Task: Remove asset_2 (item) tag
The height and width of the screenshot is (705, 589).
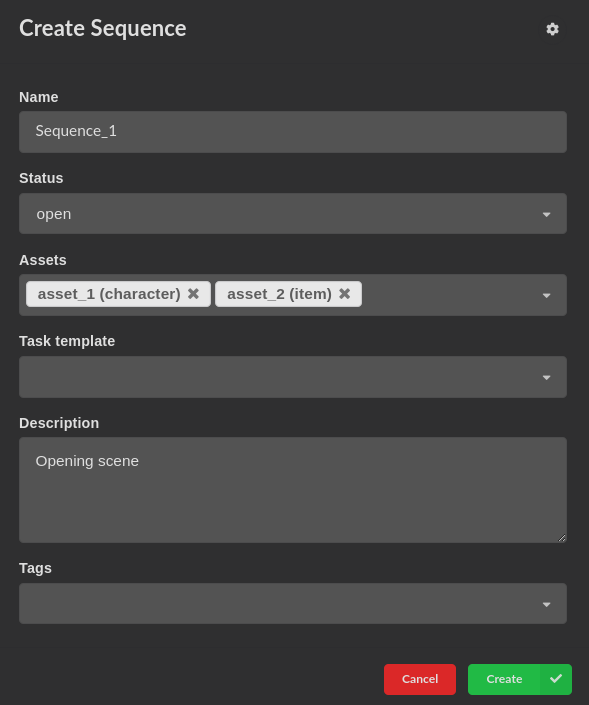Action: pyautogui.click(x=344, y=294)
